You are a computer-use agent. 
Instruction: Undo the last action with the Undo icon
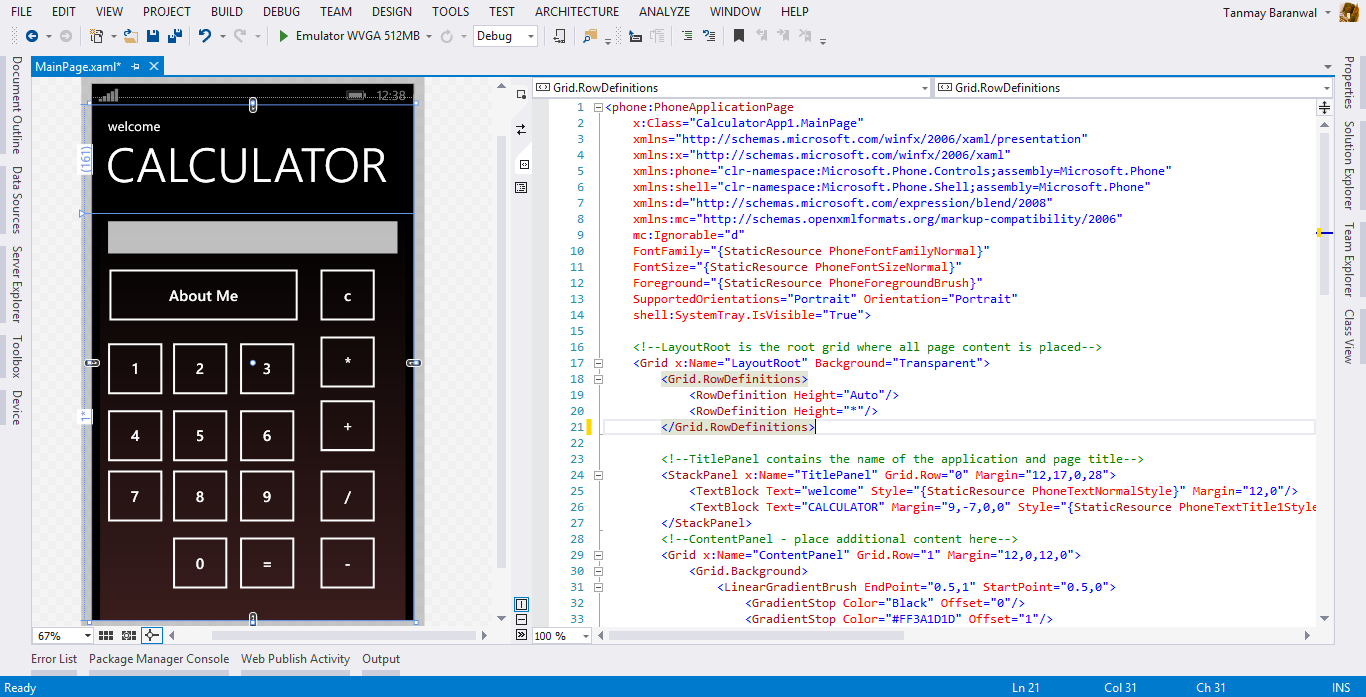click(x=204, y=36)
